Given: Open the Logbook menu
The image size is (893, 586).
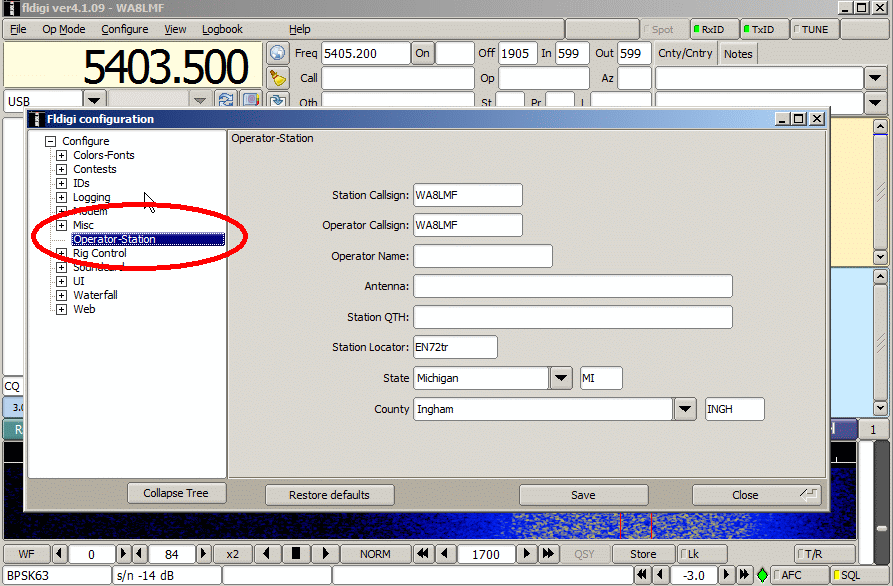Looking at the screenshot, I should click(x=223, y=29).
